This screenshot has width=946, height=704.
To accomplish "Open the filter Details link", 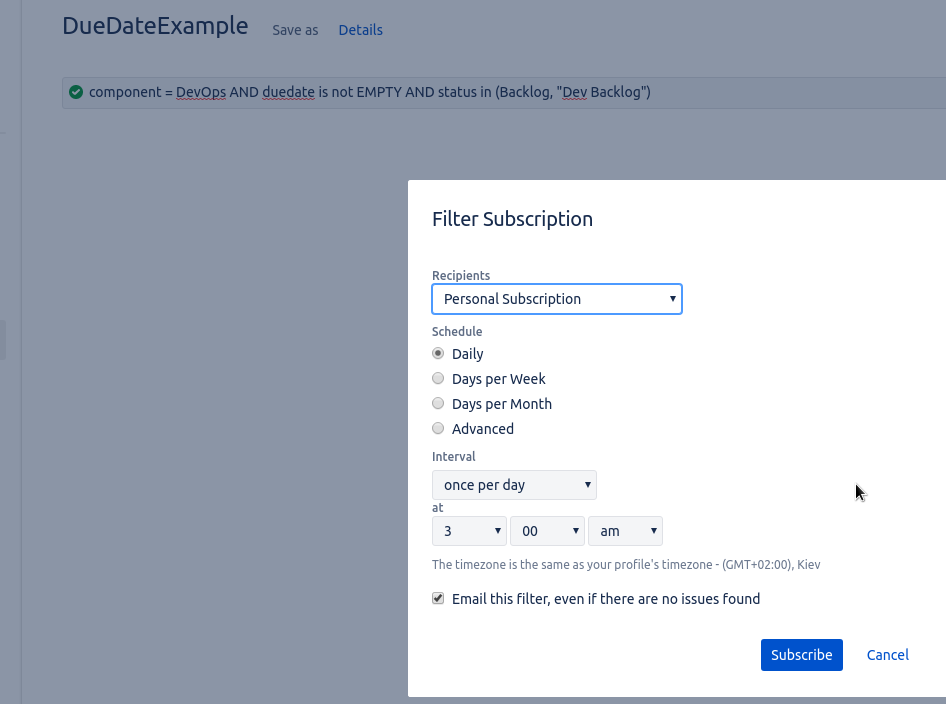I will pyautogui.click(x=360, y=30).
